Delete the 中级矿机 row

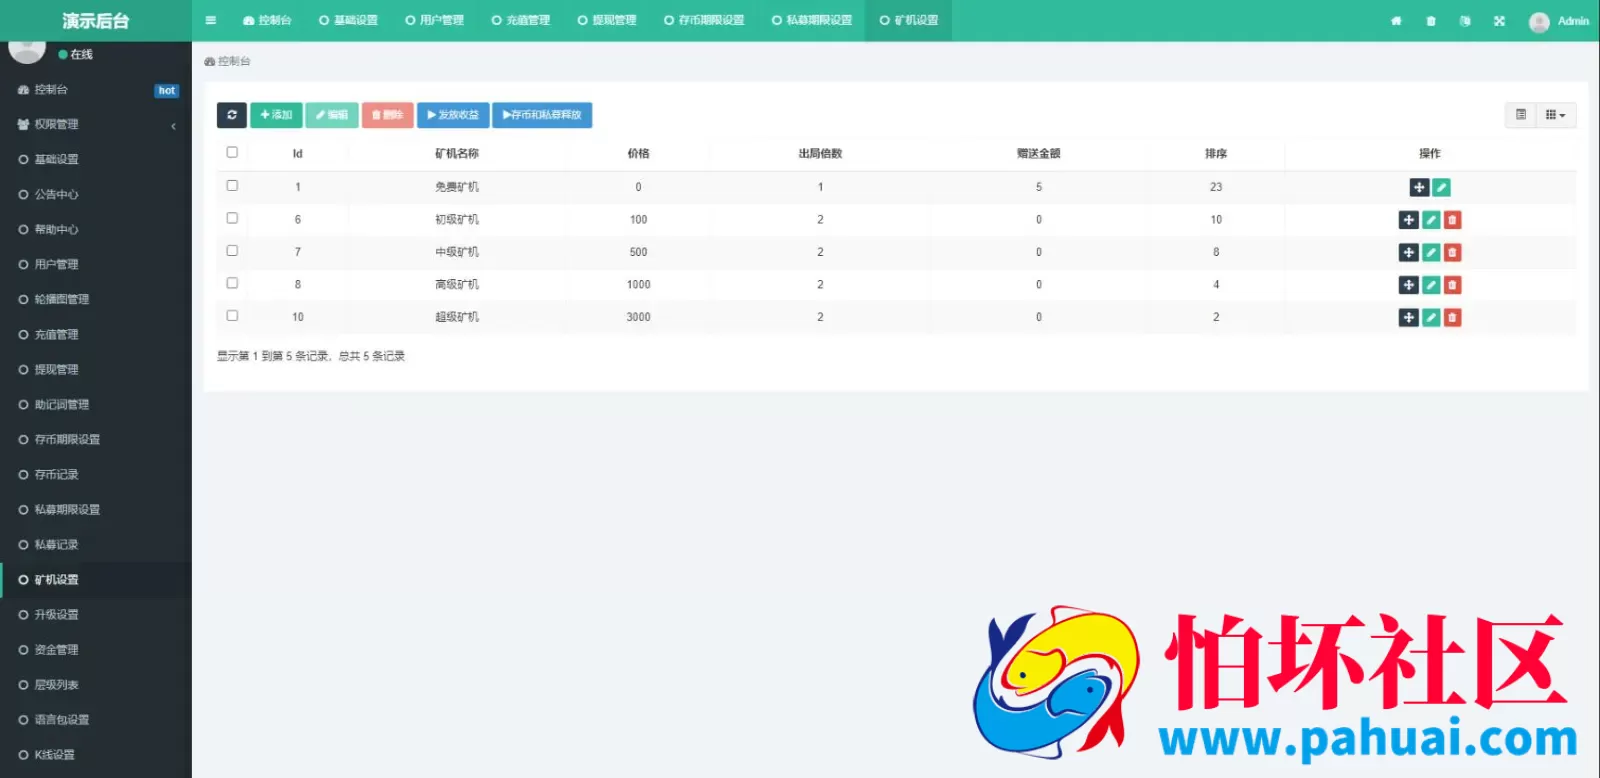coord(1453,253)
